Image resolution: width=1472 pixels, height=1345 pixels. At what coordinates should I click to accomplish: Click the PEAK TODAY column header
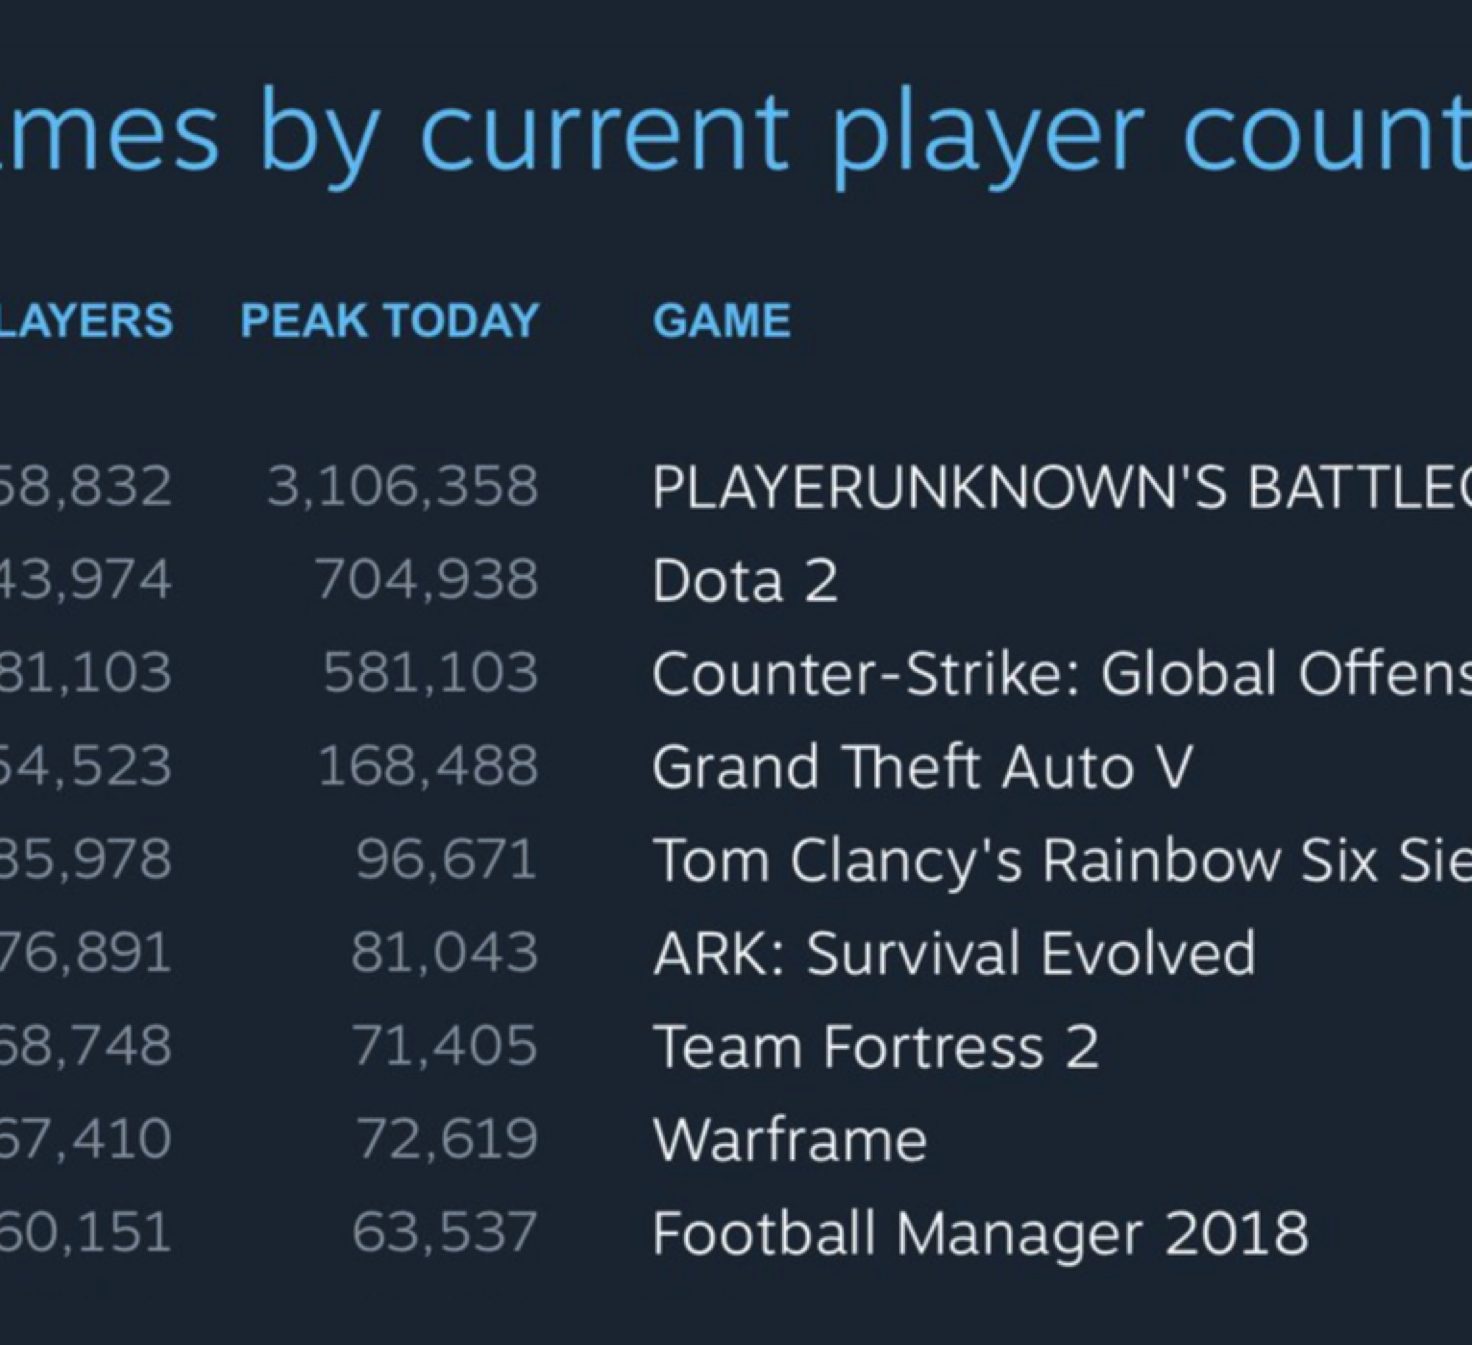click(x=390, y=321)
